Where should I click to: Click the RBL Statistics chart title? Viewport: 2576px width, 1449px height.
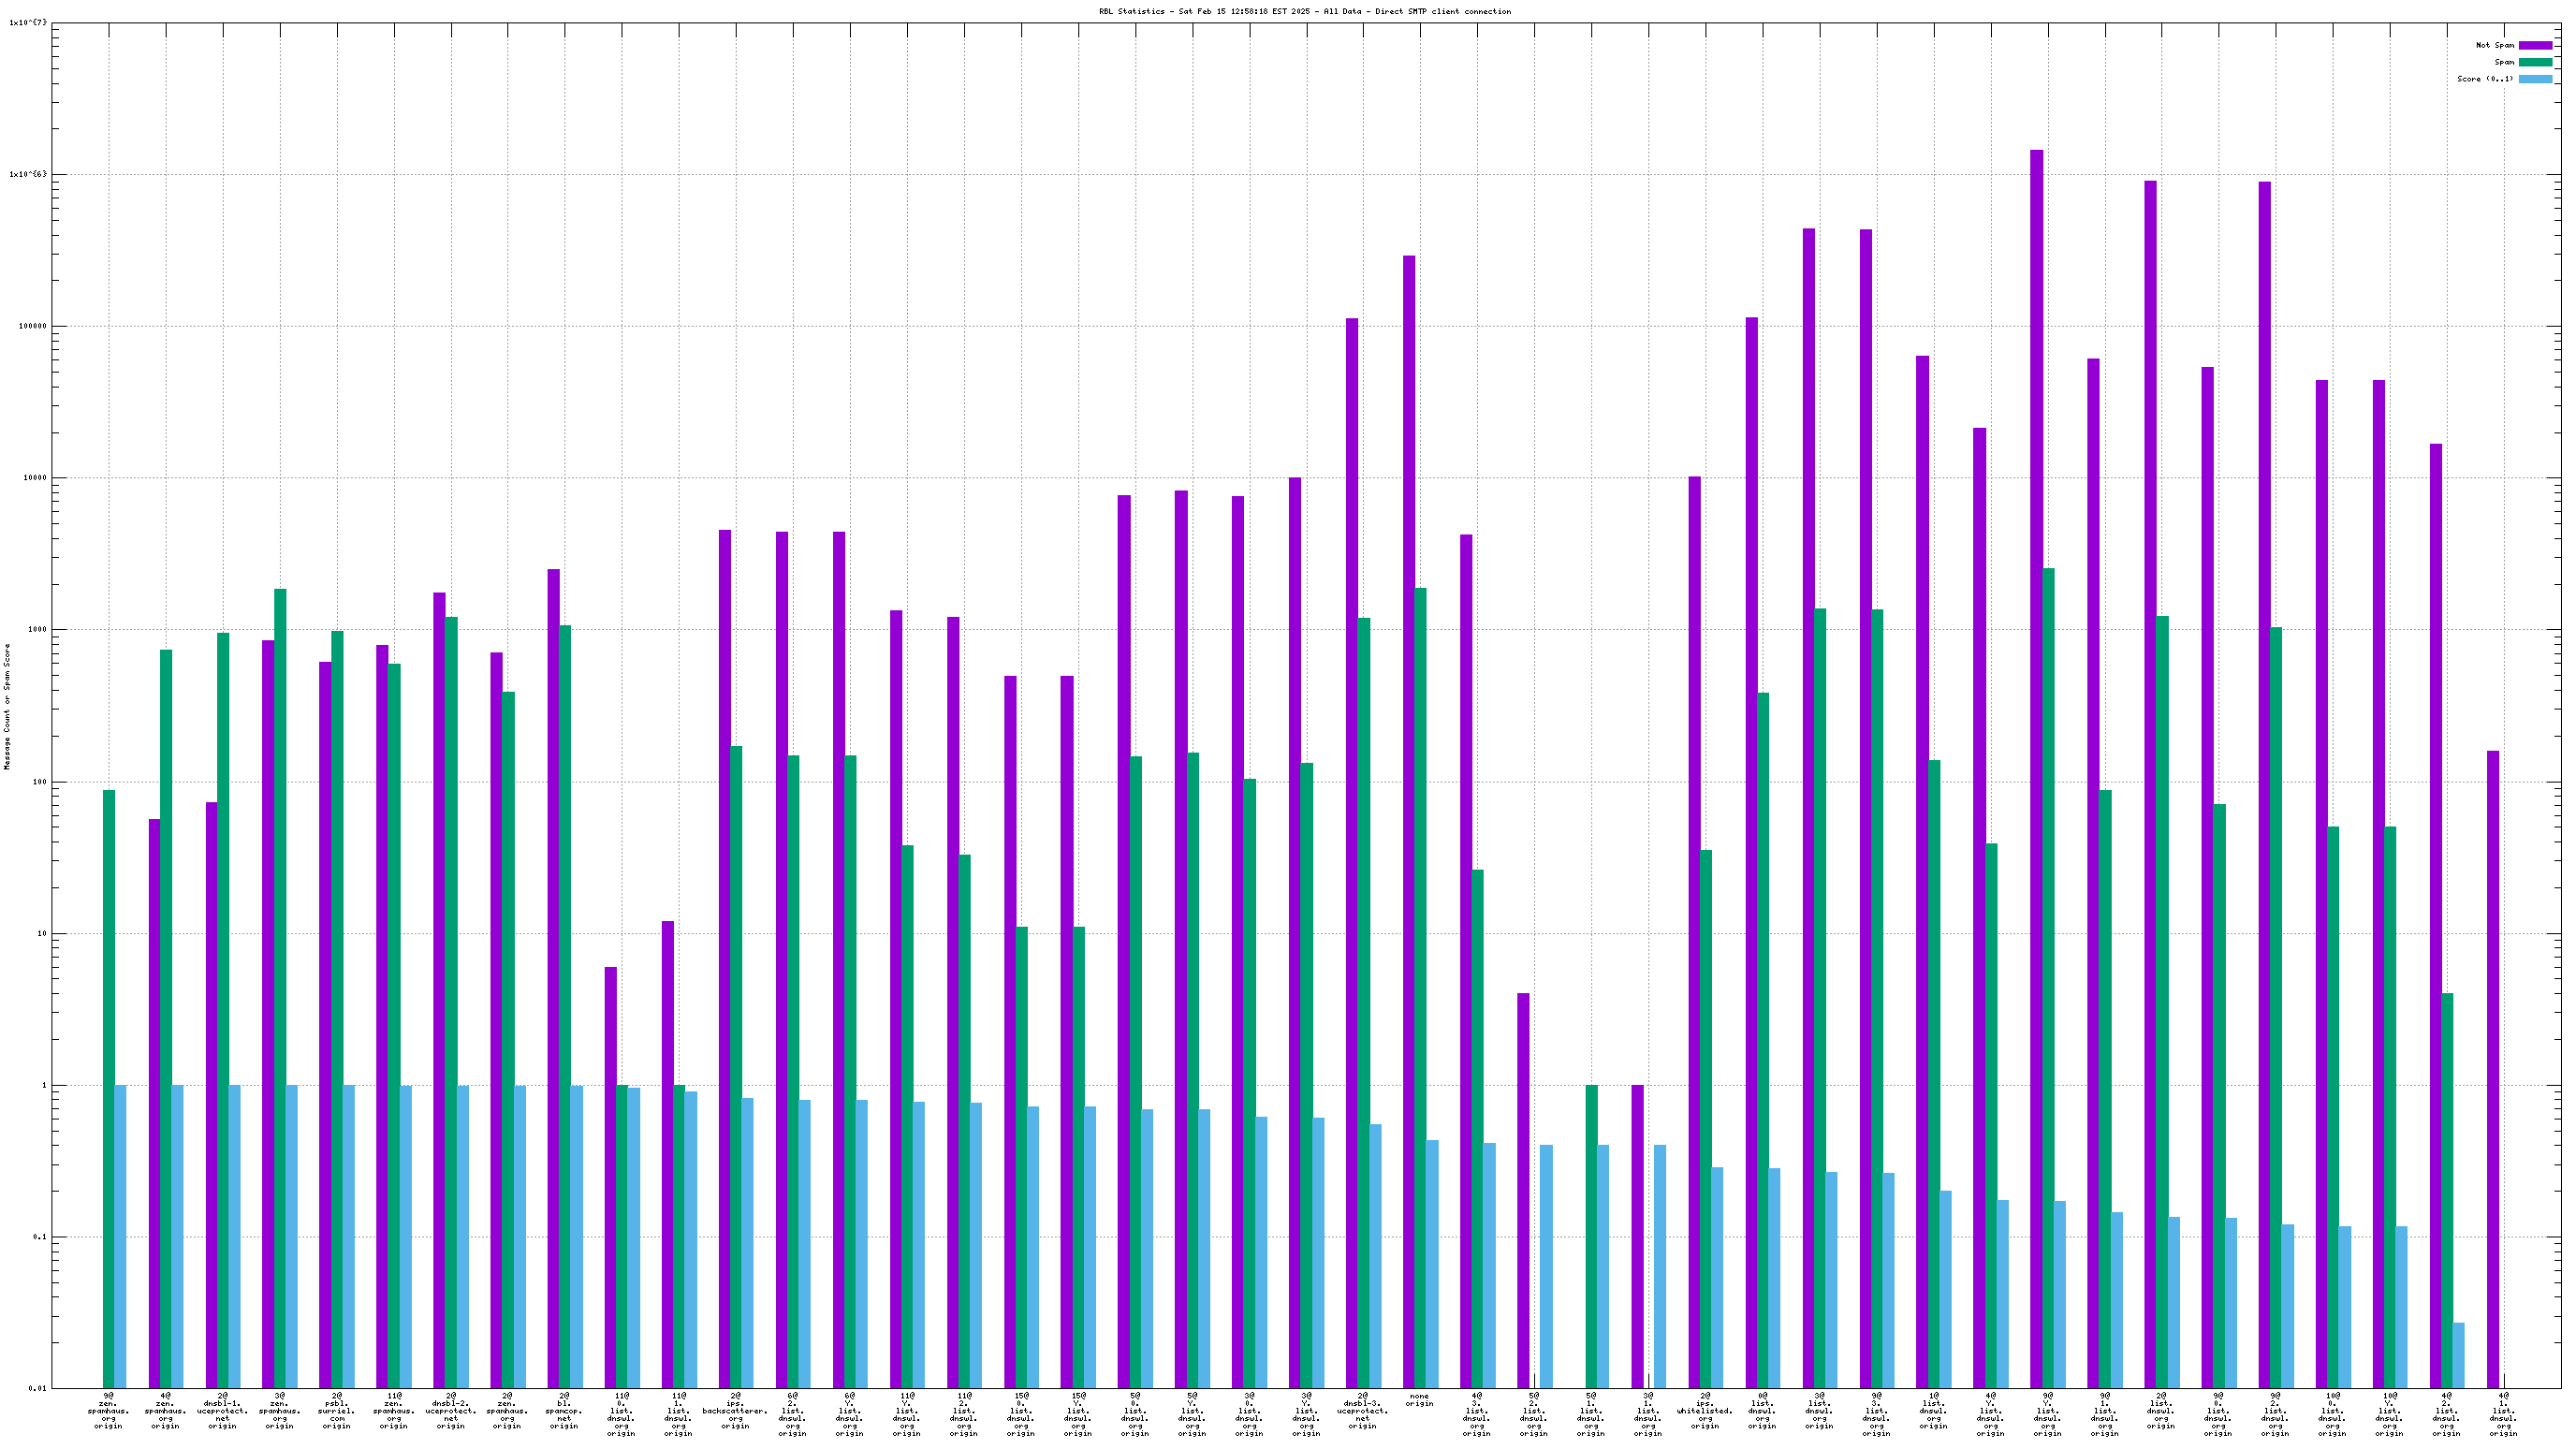(x=1304, y=12)
